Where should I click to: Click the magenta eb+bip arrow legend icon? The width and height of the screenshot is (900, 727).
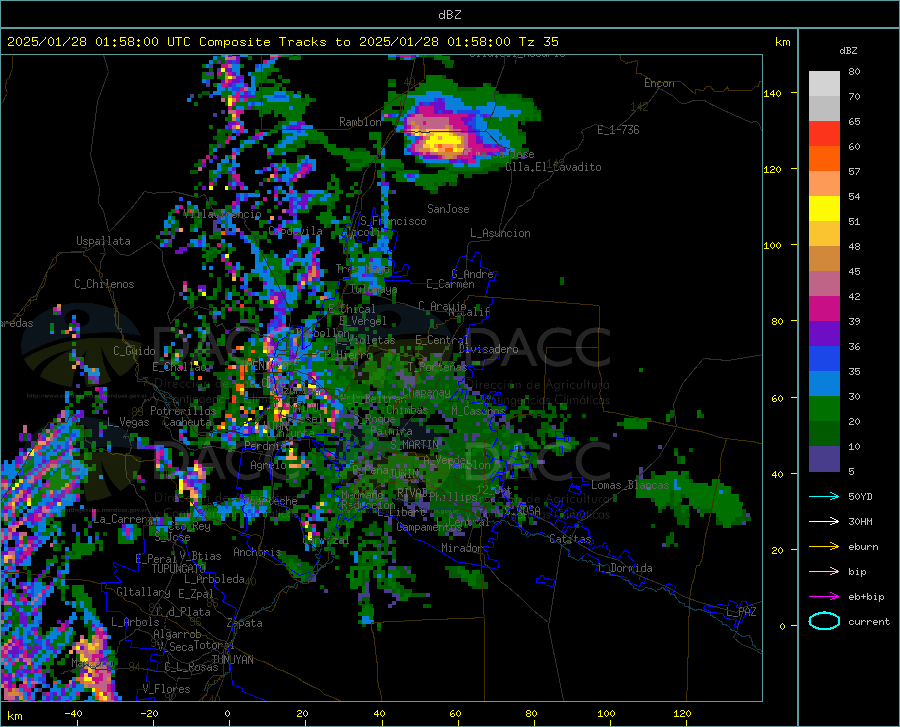coord(824,597)
